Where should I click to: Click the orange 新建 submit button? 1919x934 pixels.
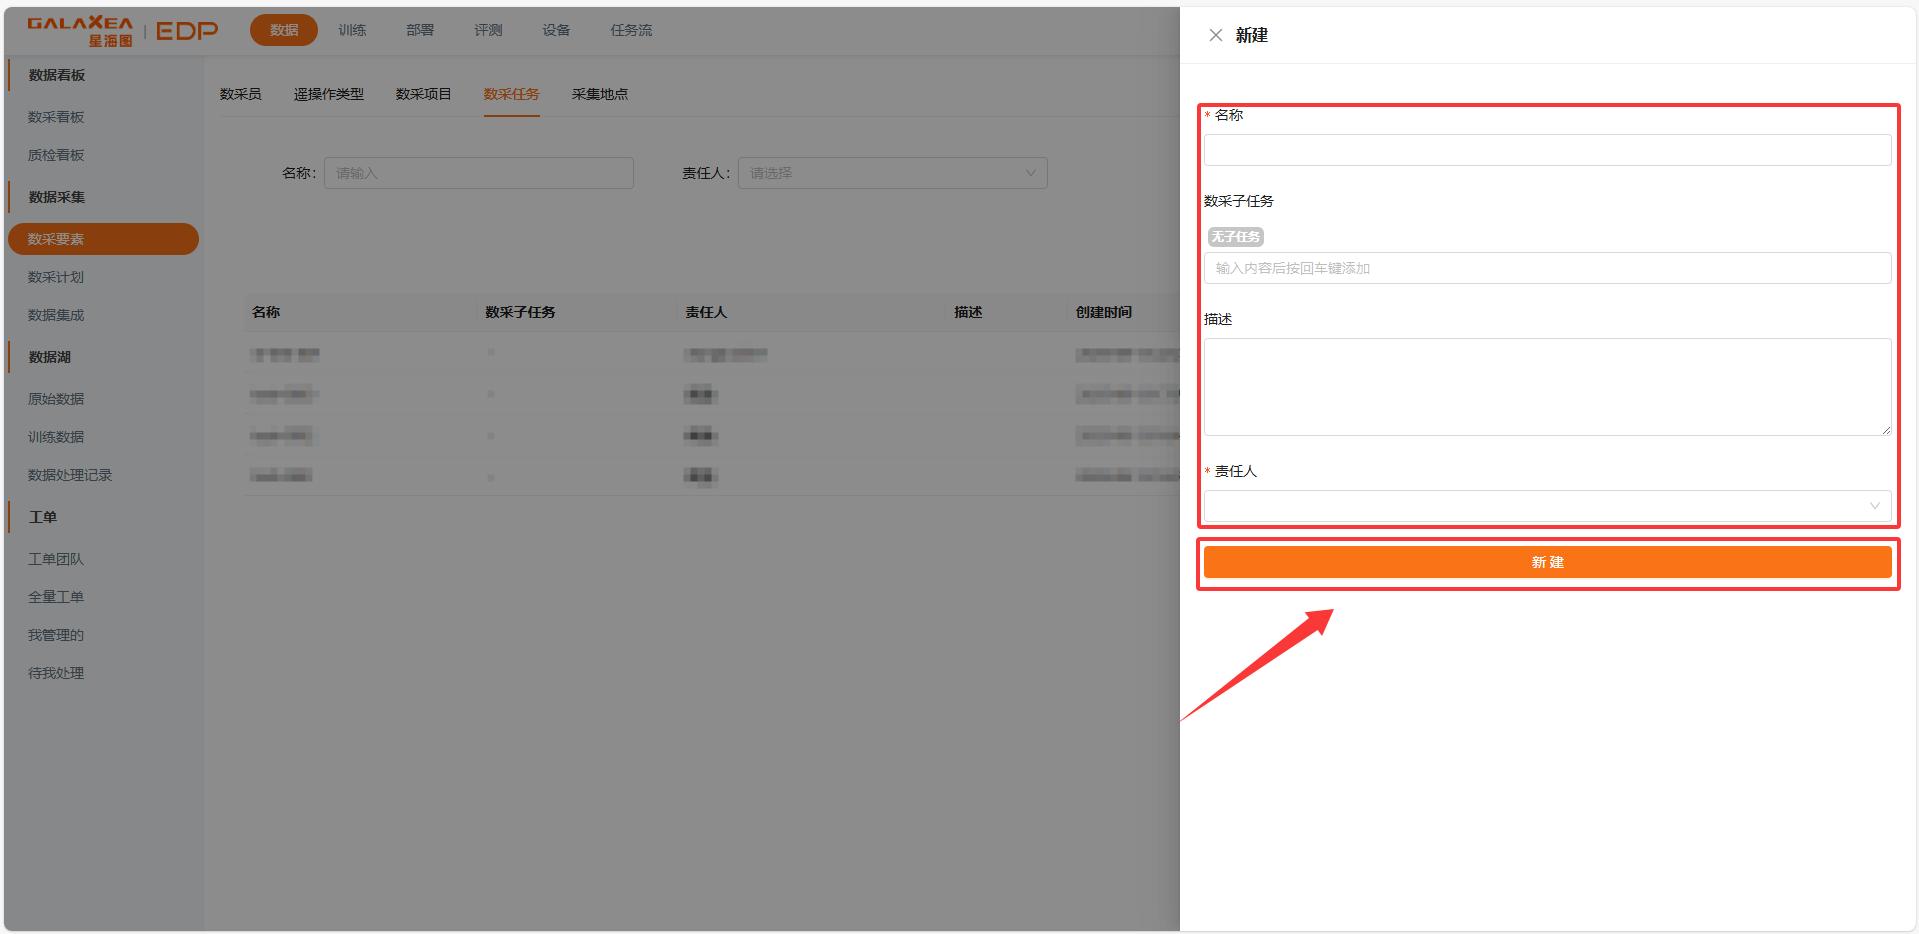(x=1546, y=562)
